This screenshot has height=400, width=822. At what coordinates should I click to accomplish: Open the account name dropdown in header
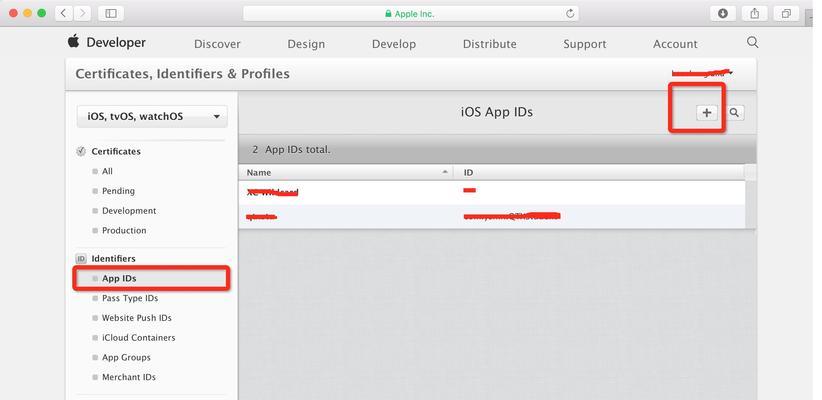[702, 73]
